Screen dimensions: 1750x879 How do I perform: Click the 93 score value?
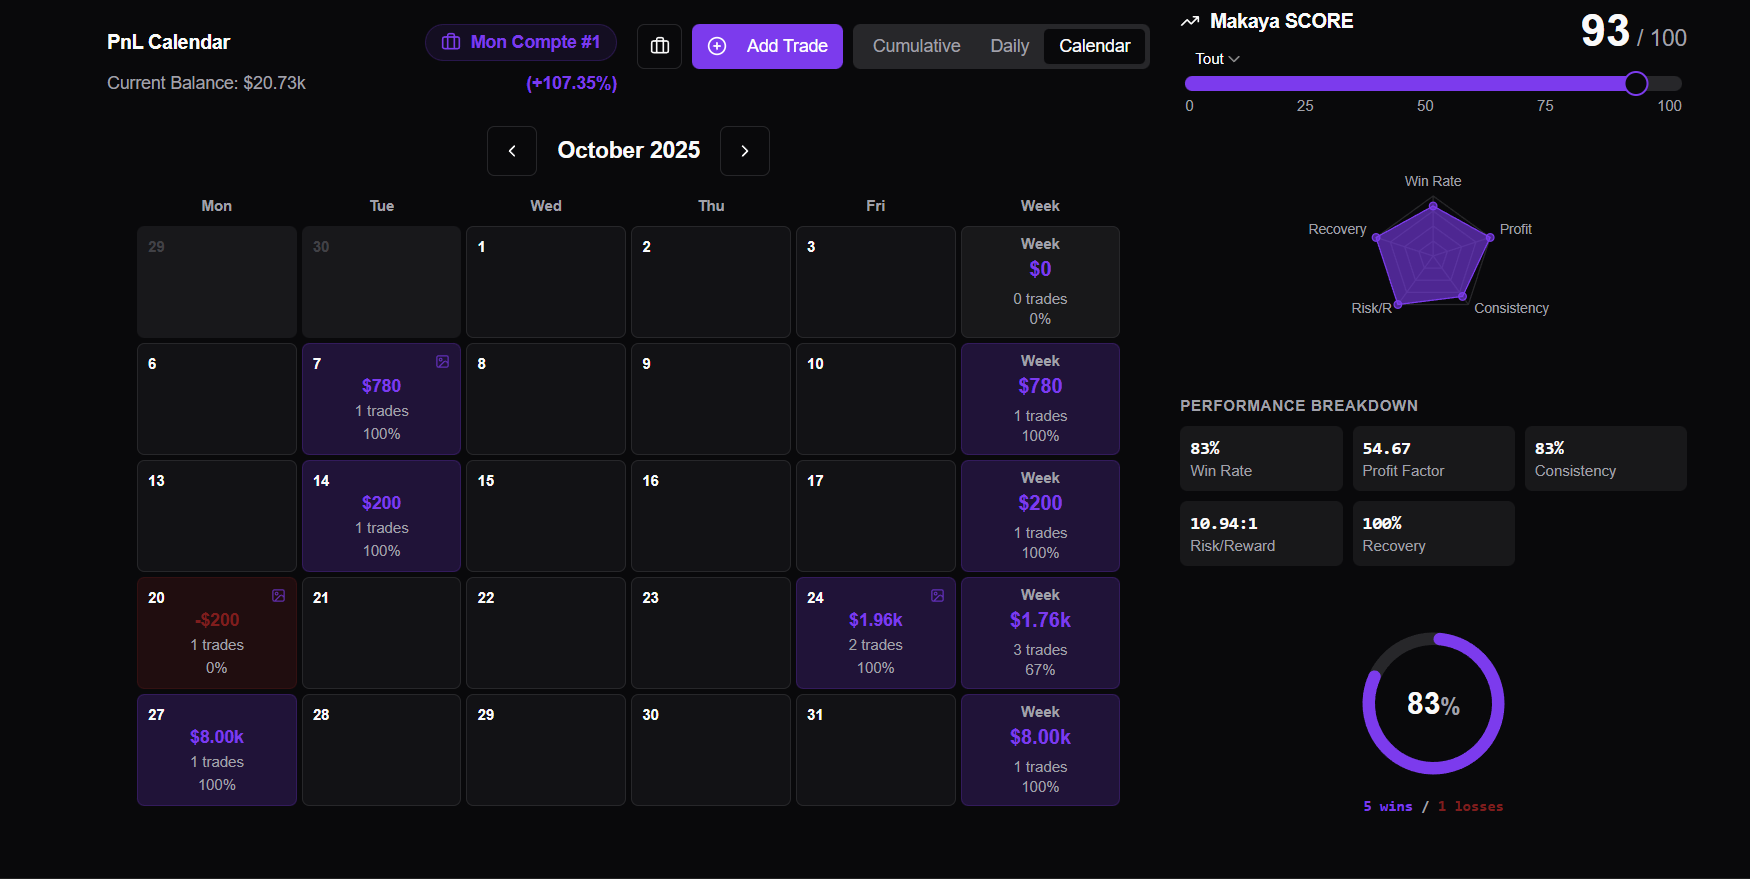coord(1605,31)
